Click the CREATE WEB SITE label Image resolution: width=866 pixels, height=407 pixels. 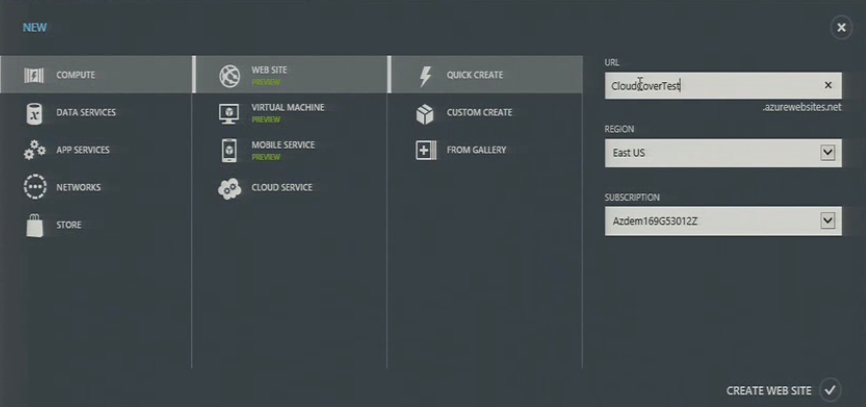pyautogui.click(x=769, y=391)
